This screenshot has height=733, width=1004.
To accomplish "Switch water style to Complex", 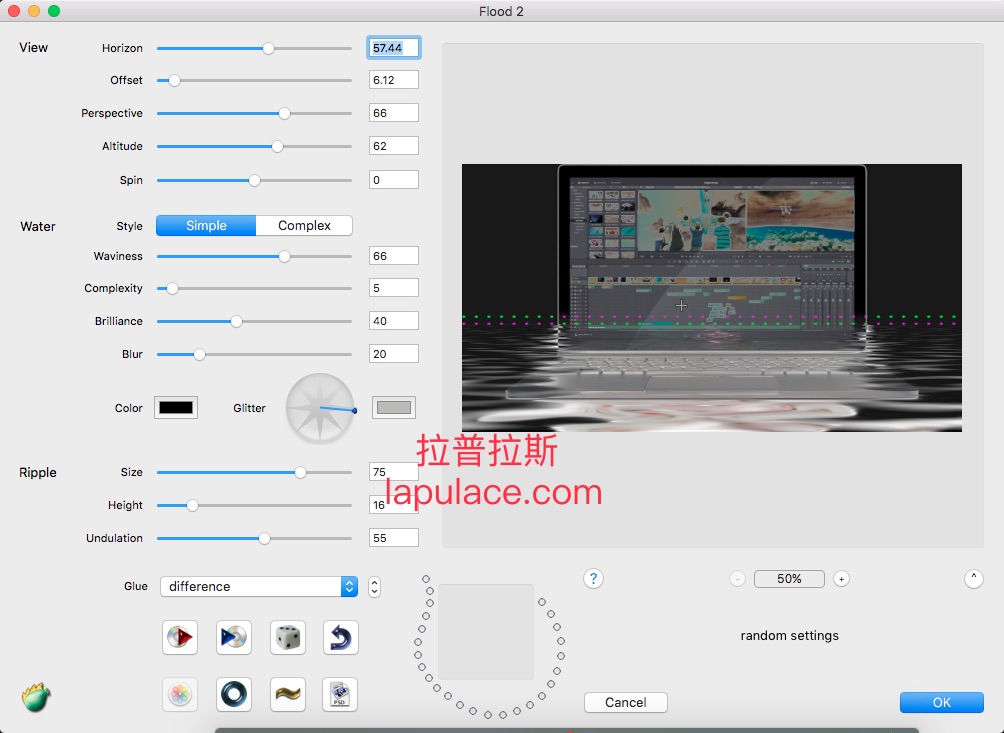I will tap(304, 226).
